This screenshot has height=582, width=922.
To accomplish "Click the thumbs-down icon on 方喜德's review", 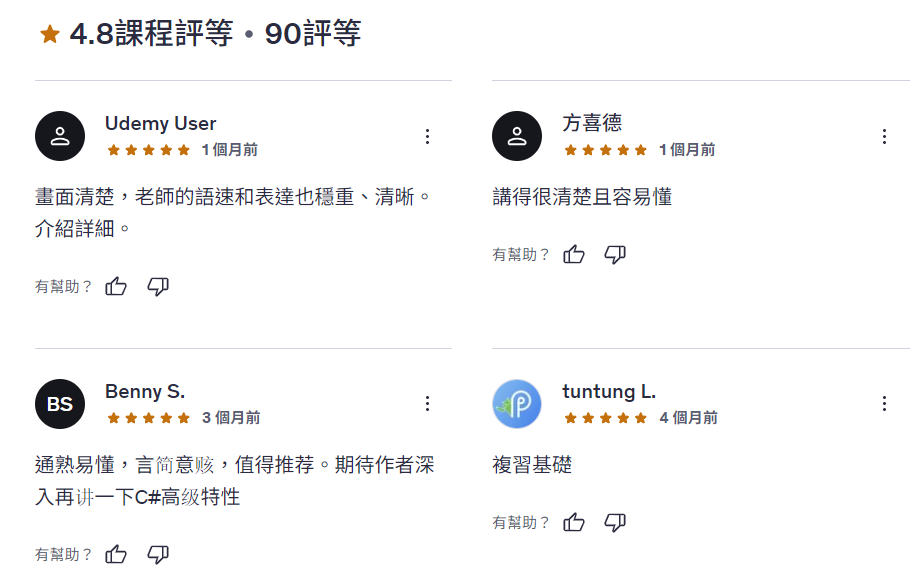I will pos(614,254).
